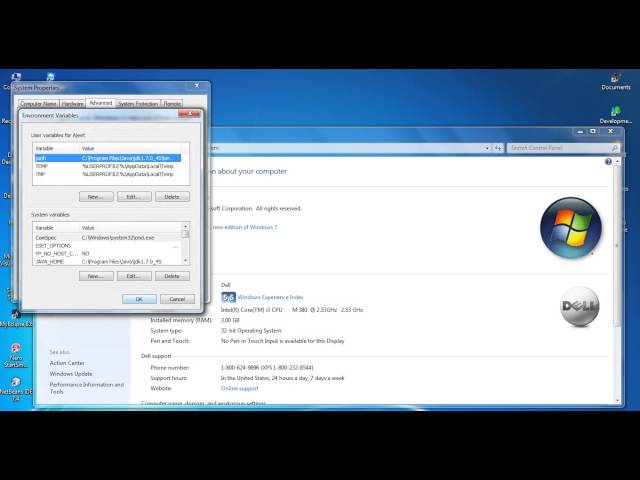The height and width of the screenshot is (480, 640).
Task: Click New under user variables
Action: click(96, 197)
